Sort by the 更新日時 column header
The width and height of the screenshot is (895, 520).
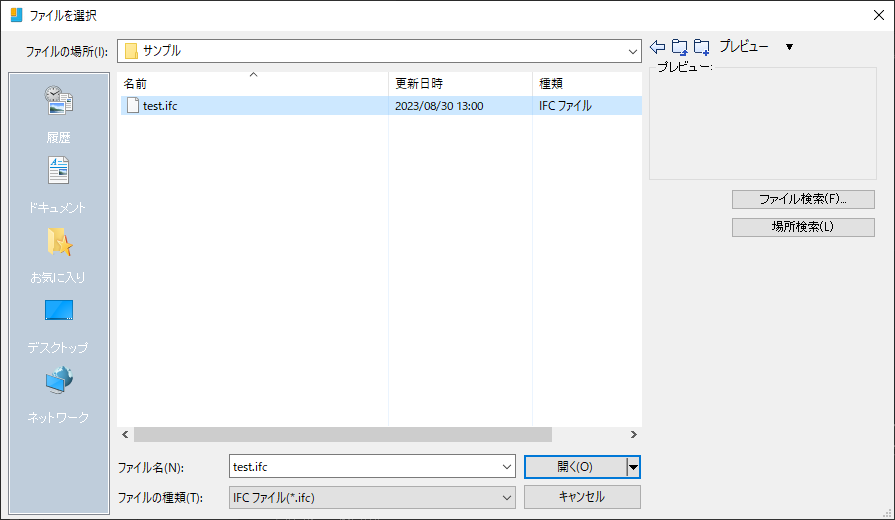pos(460,84)
